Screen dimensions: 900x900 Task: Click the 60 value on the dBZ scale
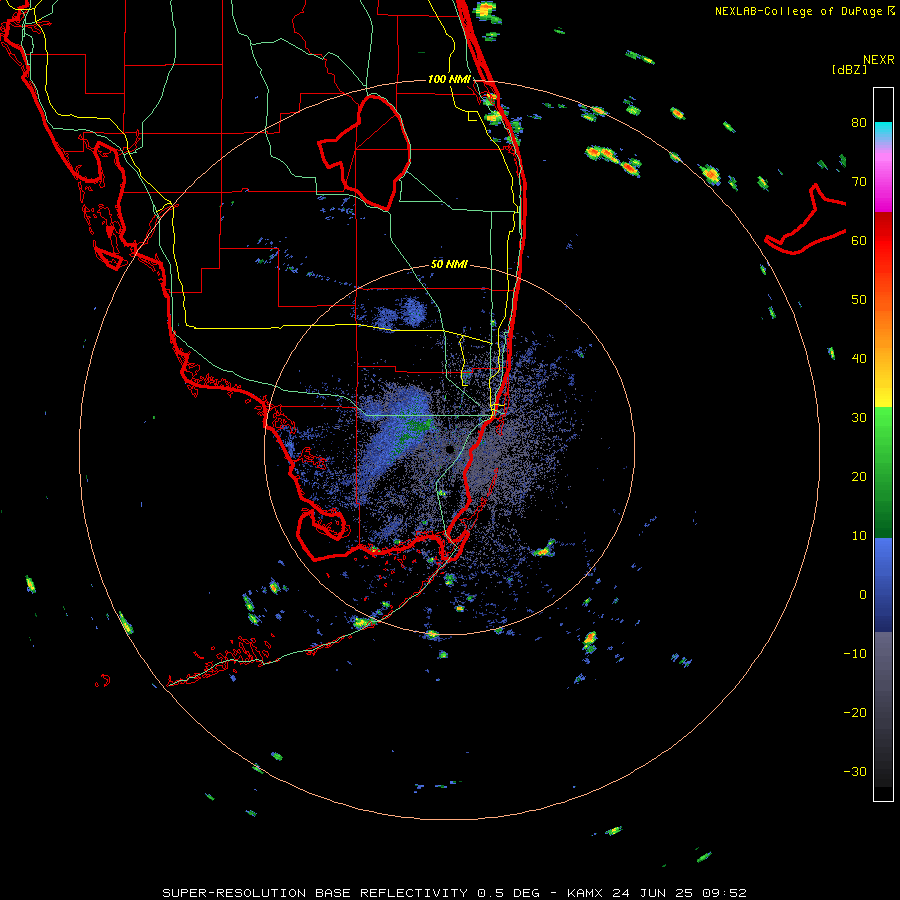pyautogui.click(x=859, y=240)
